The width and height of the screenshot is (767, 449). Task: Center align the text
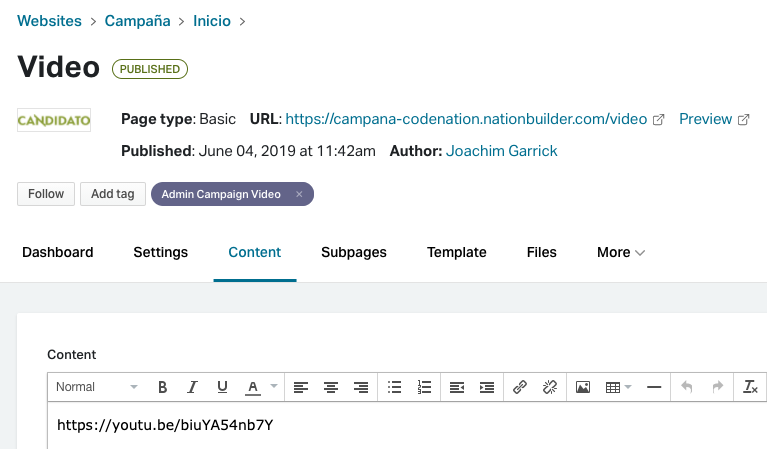(331, 387)
